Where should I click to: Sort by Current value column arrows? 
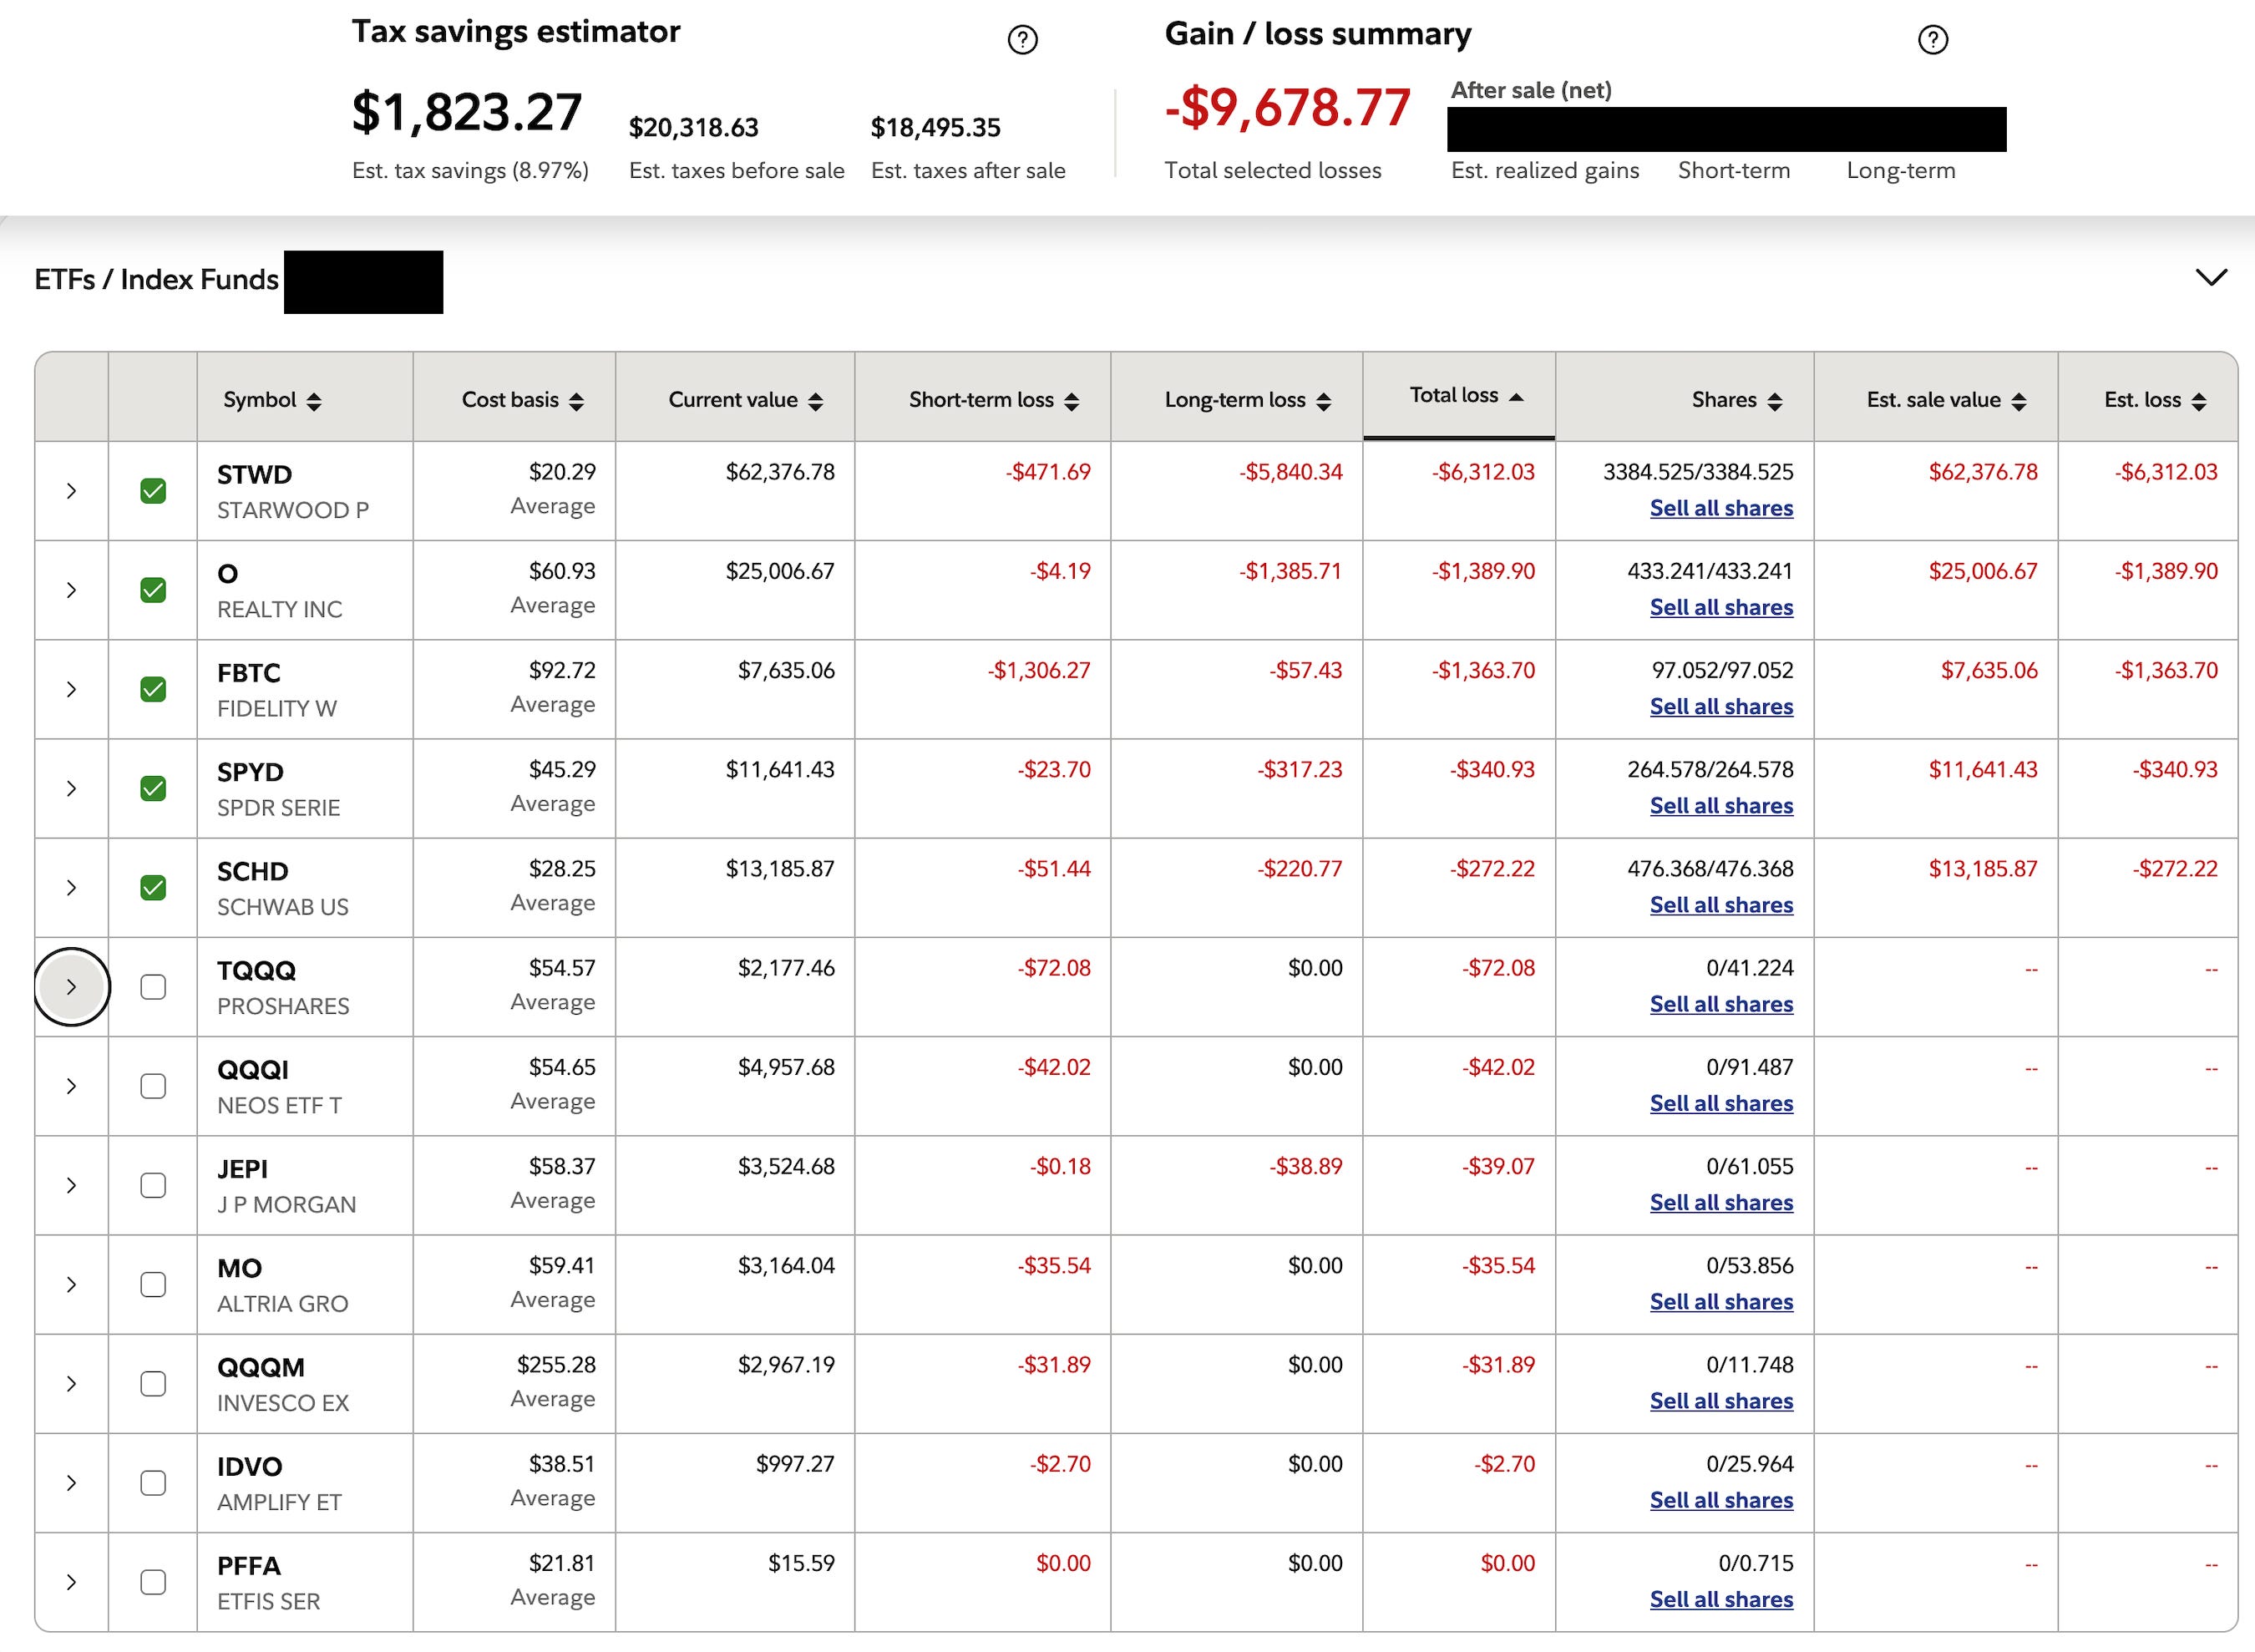[x=815, y=401]
